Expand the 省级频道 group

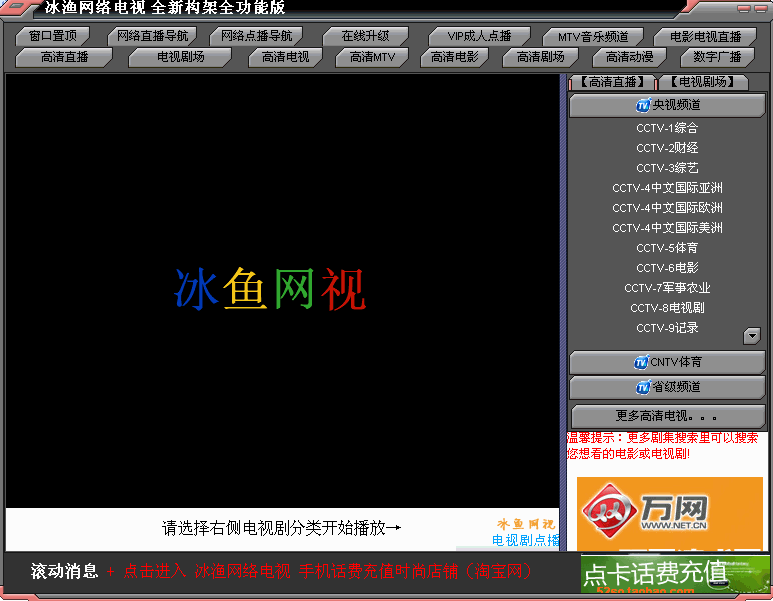coord(668,387)
